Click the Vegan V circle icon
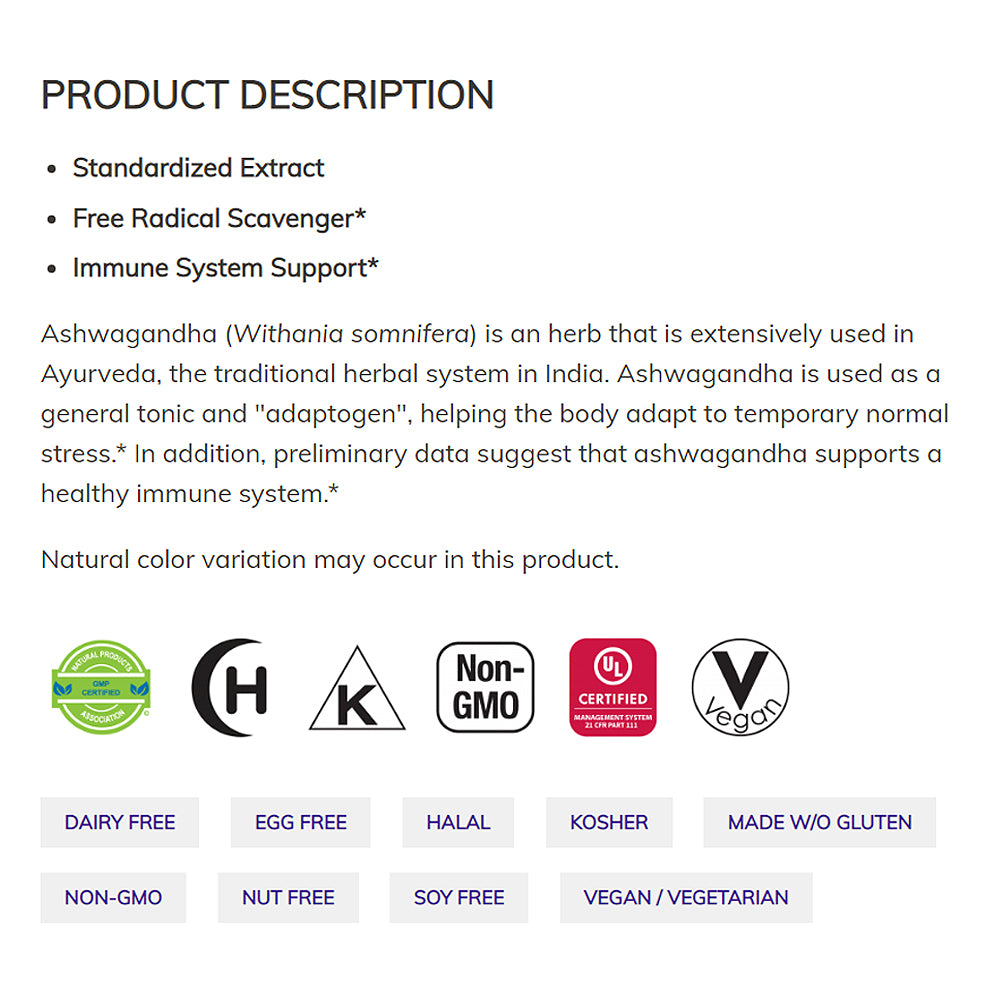Screen dimensions: 1000x1000 (740, 687)
